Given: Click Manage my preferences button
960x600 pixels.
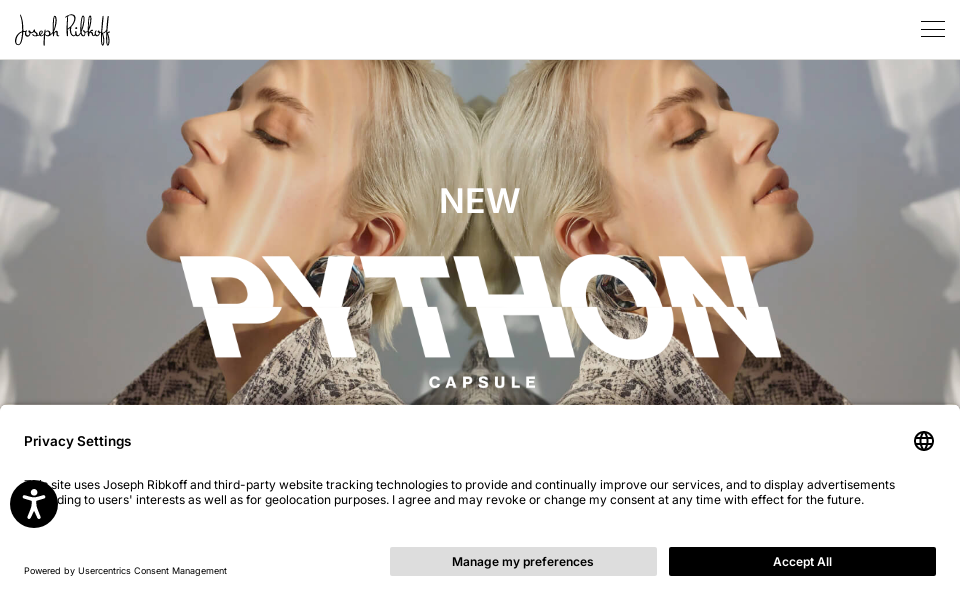Looking at the screenshot, I should click(x=523, y=561).
